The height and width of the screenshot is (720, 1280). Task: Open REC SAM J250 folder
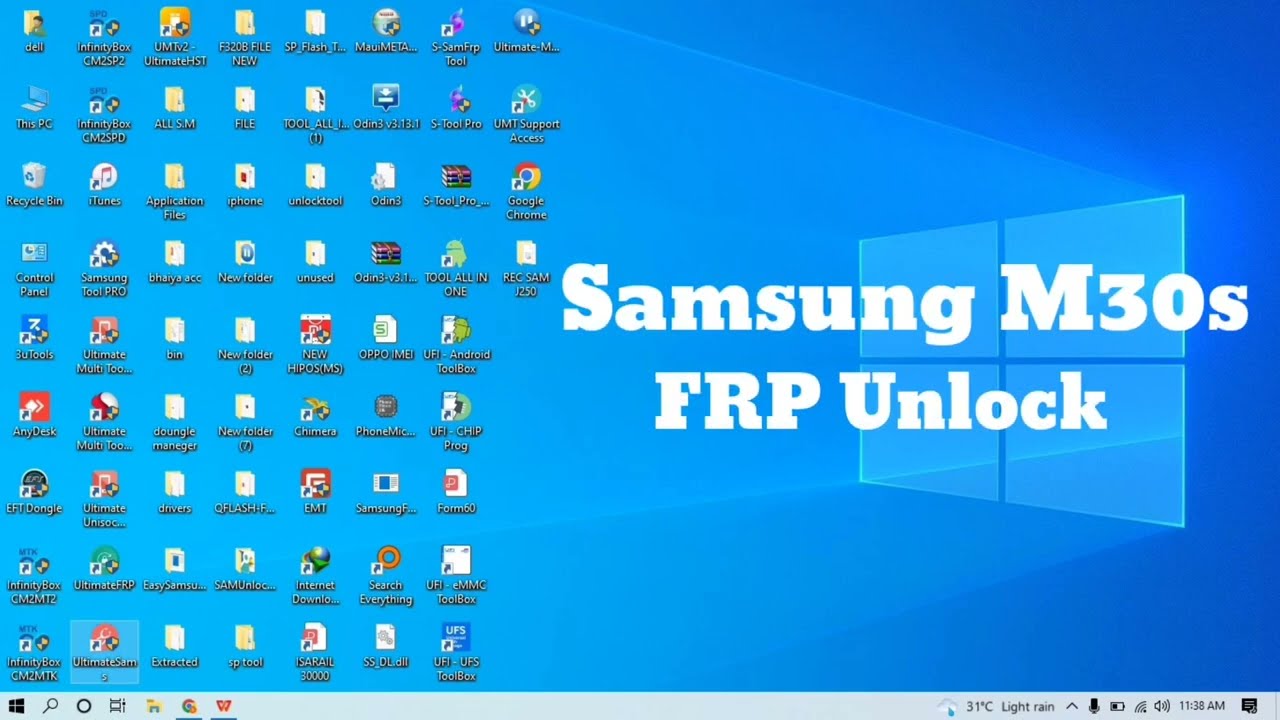[x=526, y=268]
